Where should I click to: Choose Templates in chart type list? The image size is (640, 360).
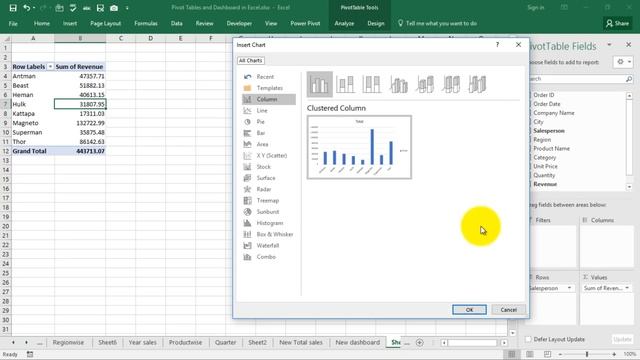pyautogui.click(x=269, y=88)
